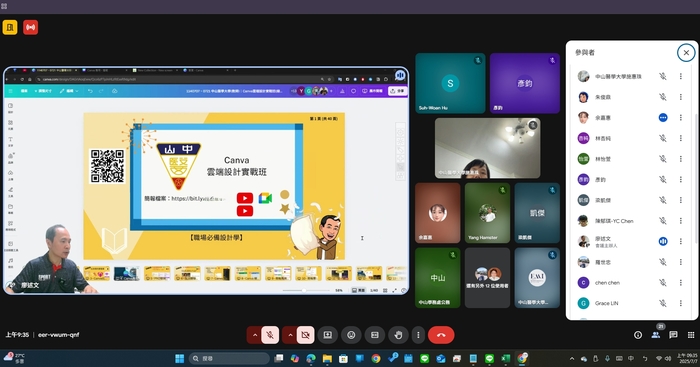Open more options three-dot menu in call bar
The width and height of the screenshot is (700, 367).
(418, 335)
